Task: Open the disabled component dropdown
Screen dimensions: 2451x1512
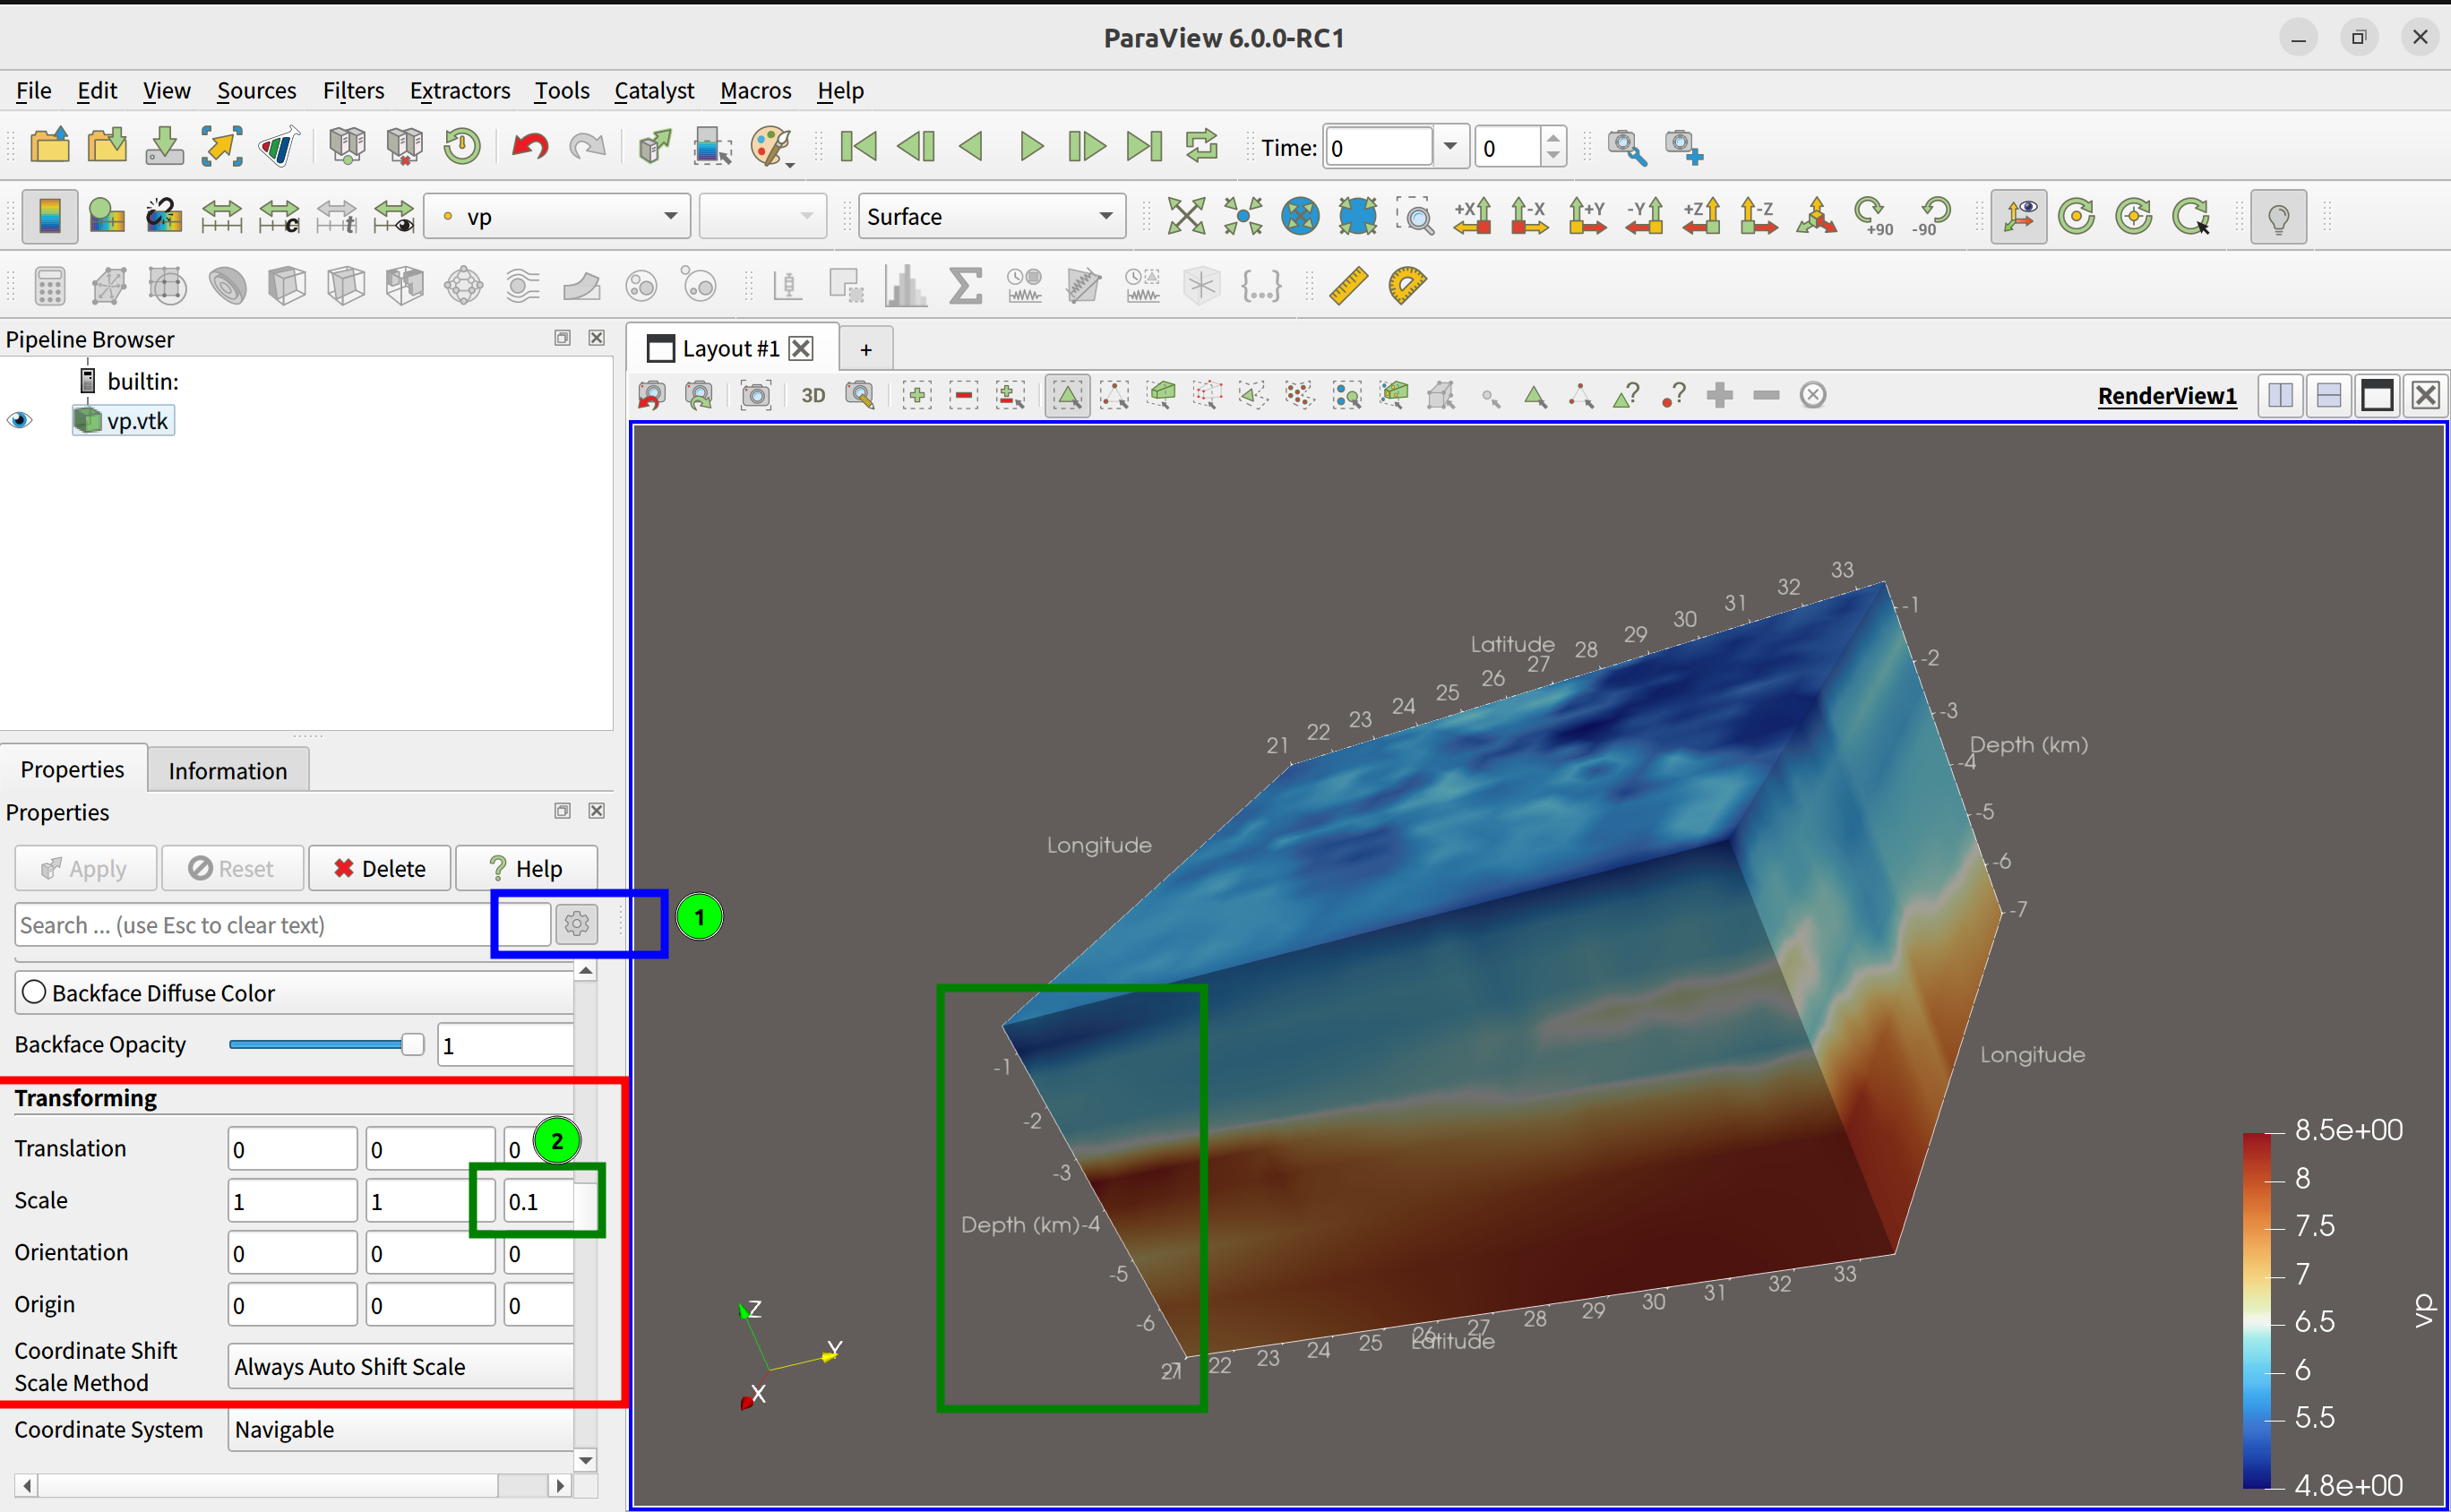Action: pos(763,217)
